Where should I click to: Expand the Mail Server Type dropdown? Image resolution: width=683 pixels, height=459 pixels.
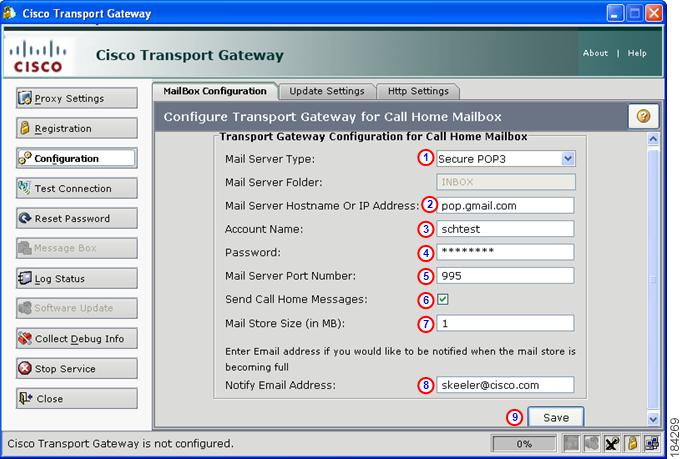pos(568,159)
